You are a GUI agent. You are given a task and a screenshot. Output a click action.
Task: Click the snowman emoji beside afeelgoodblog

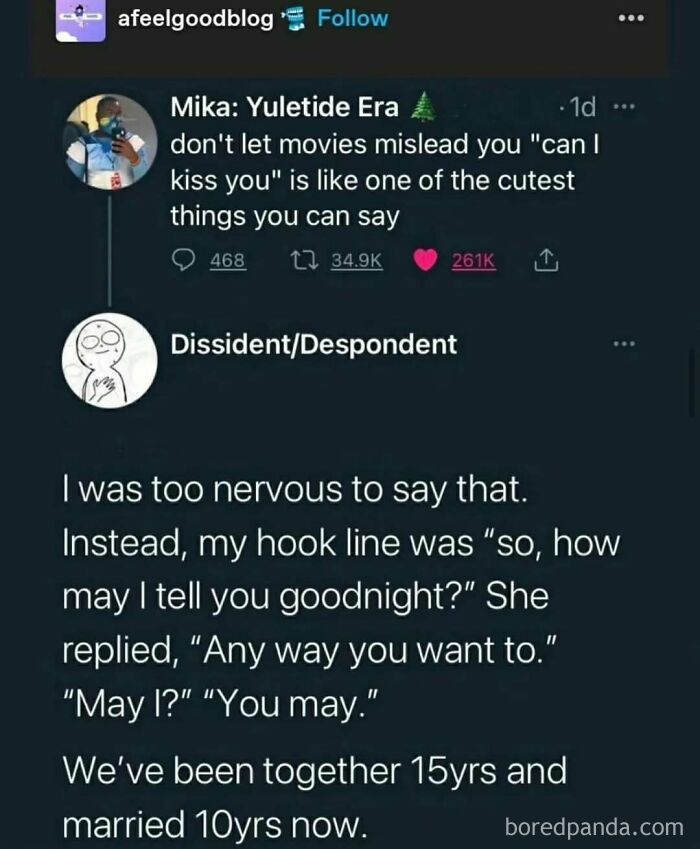tap(293, 17)
